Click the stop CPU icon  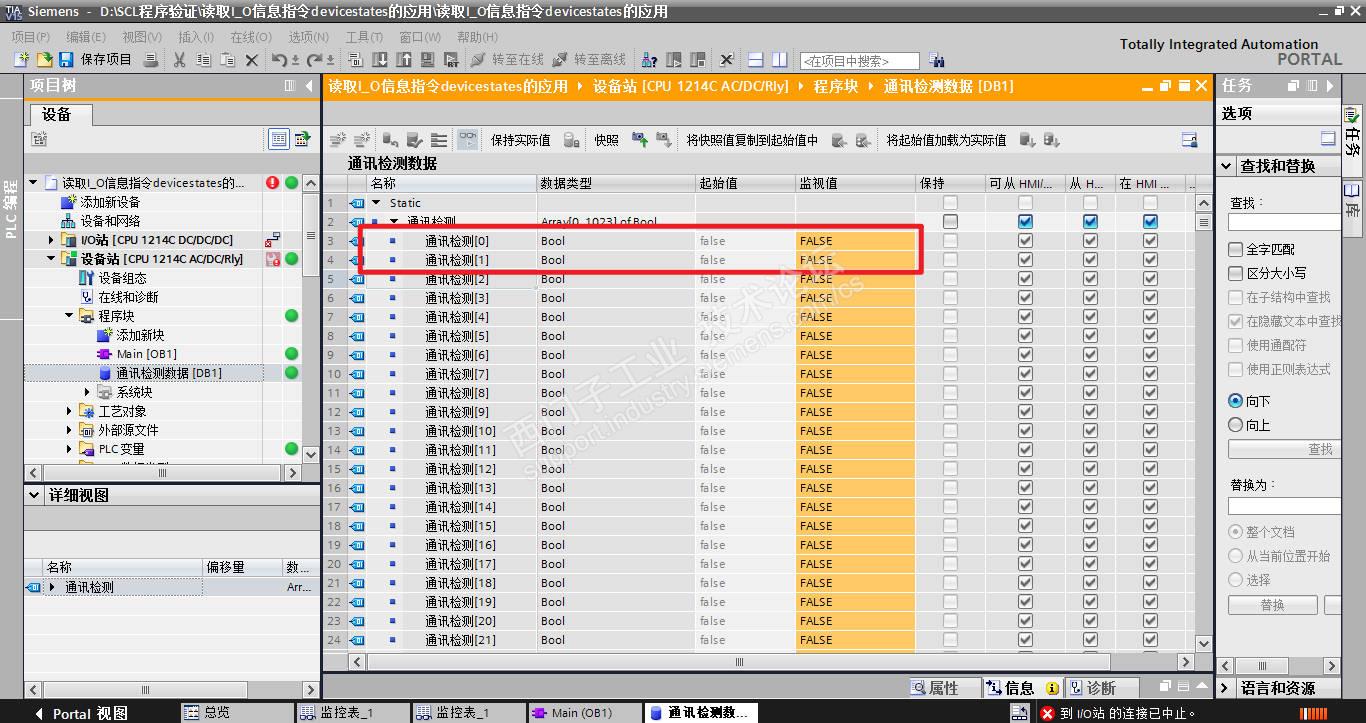pos(699,60)
